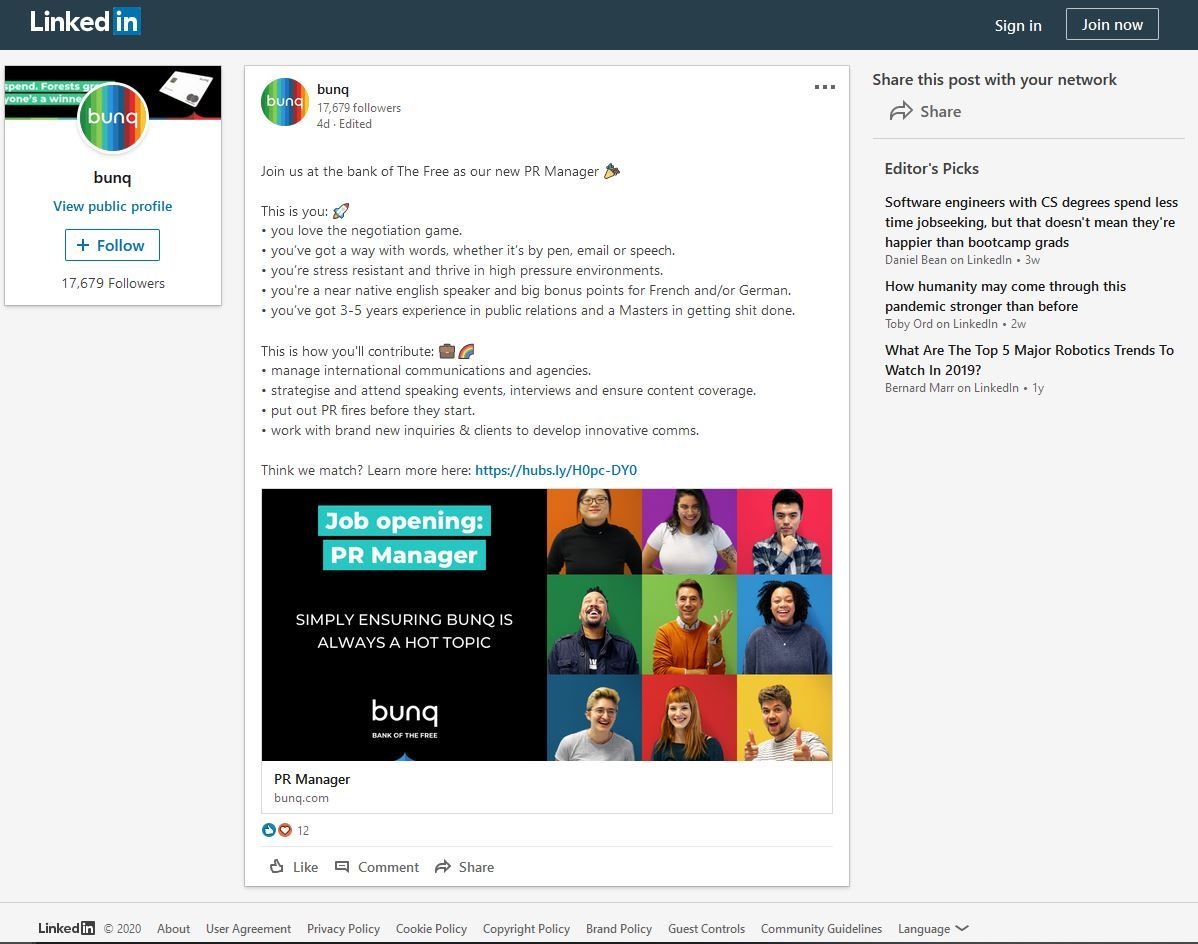Screen dimensions: 1198x944
Task: Open the hubs.ly job link
Action: (555, 470)
